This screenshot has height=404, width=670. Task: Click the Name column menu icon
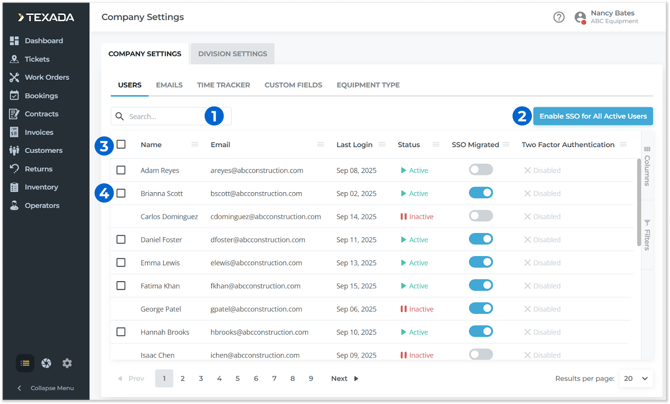(x=196, y=145)
